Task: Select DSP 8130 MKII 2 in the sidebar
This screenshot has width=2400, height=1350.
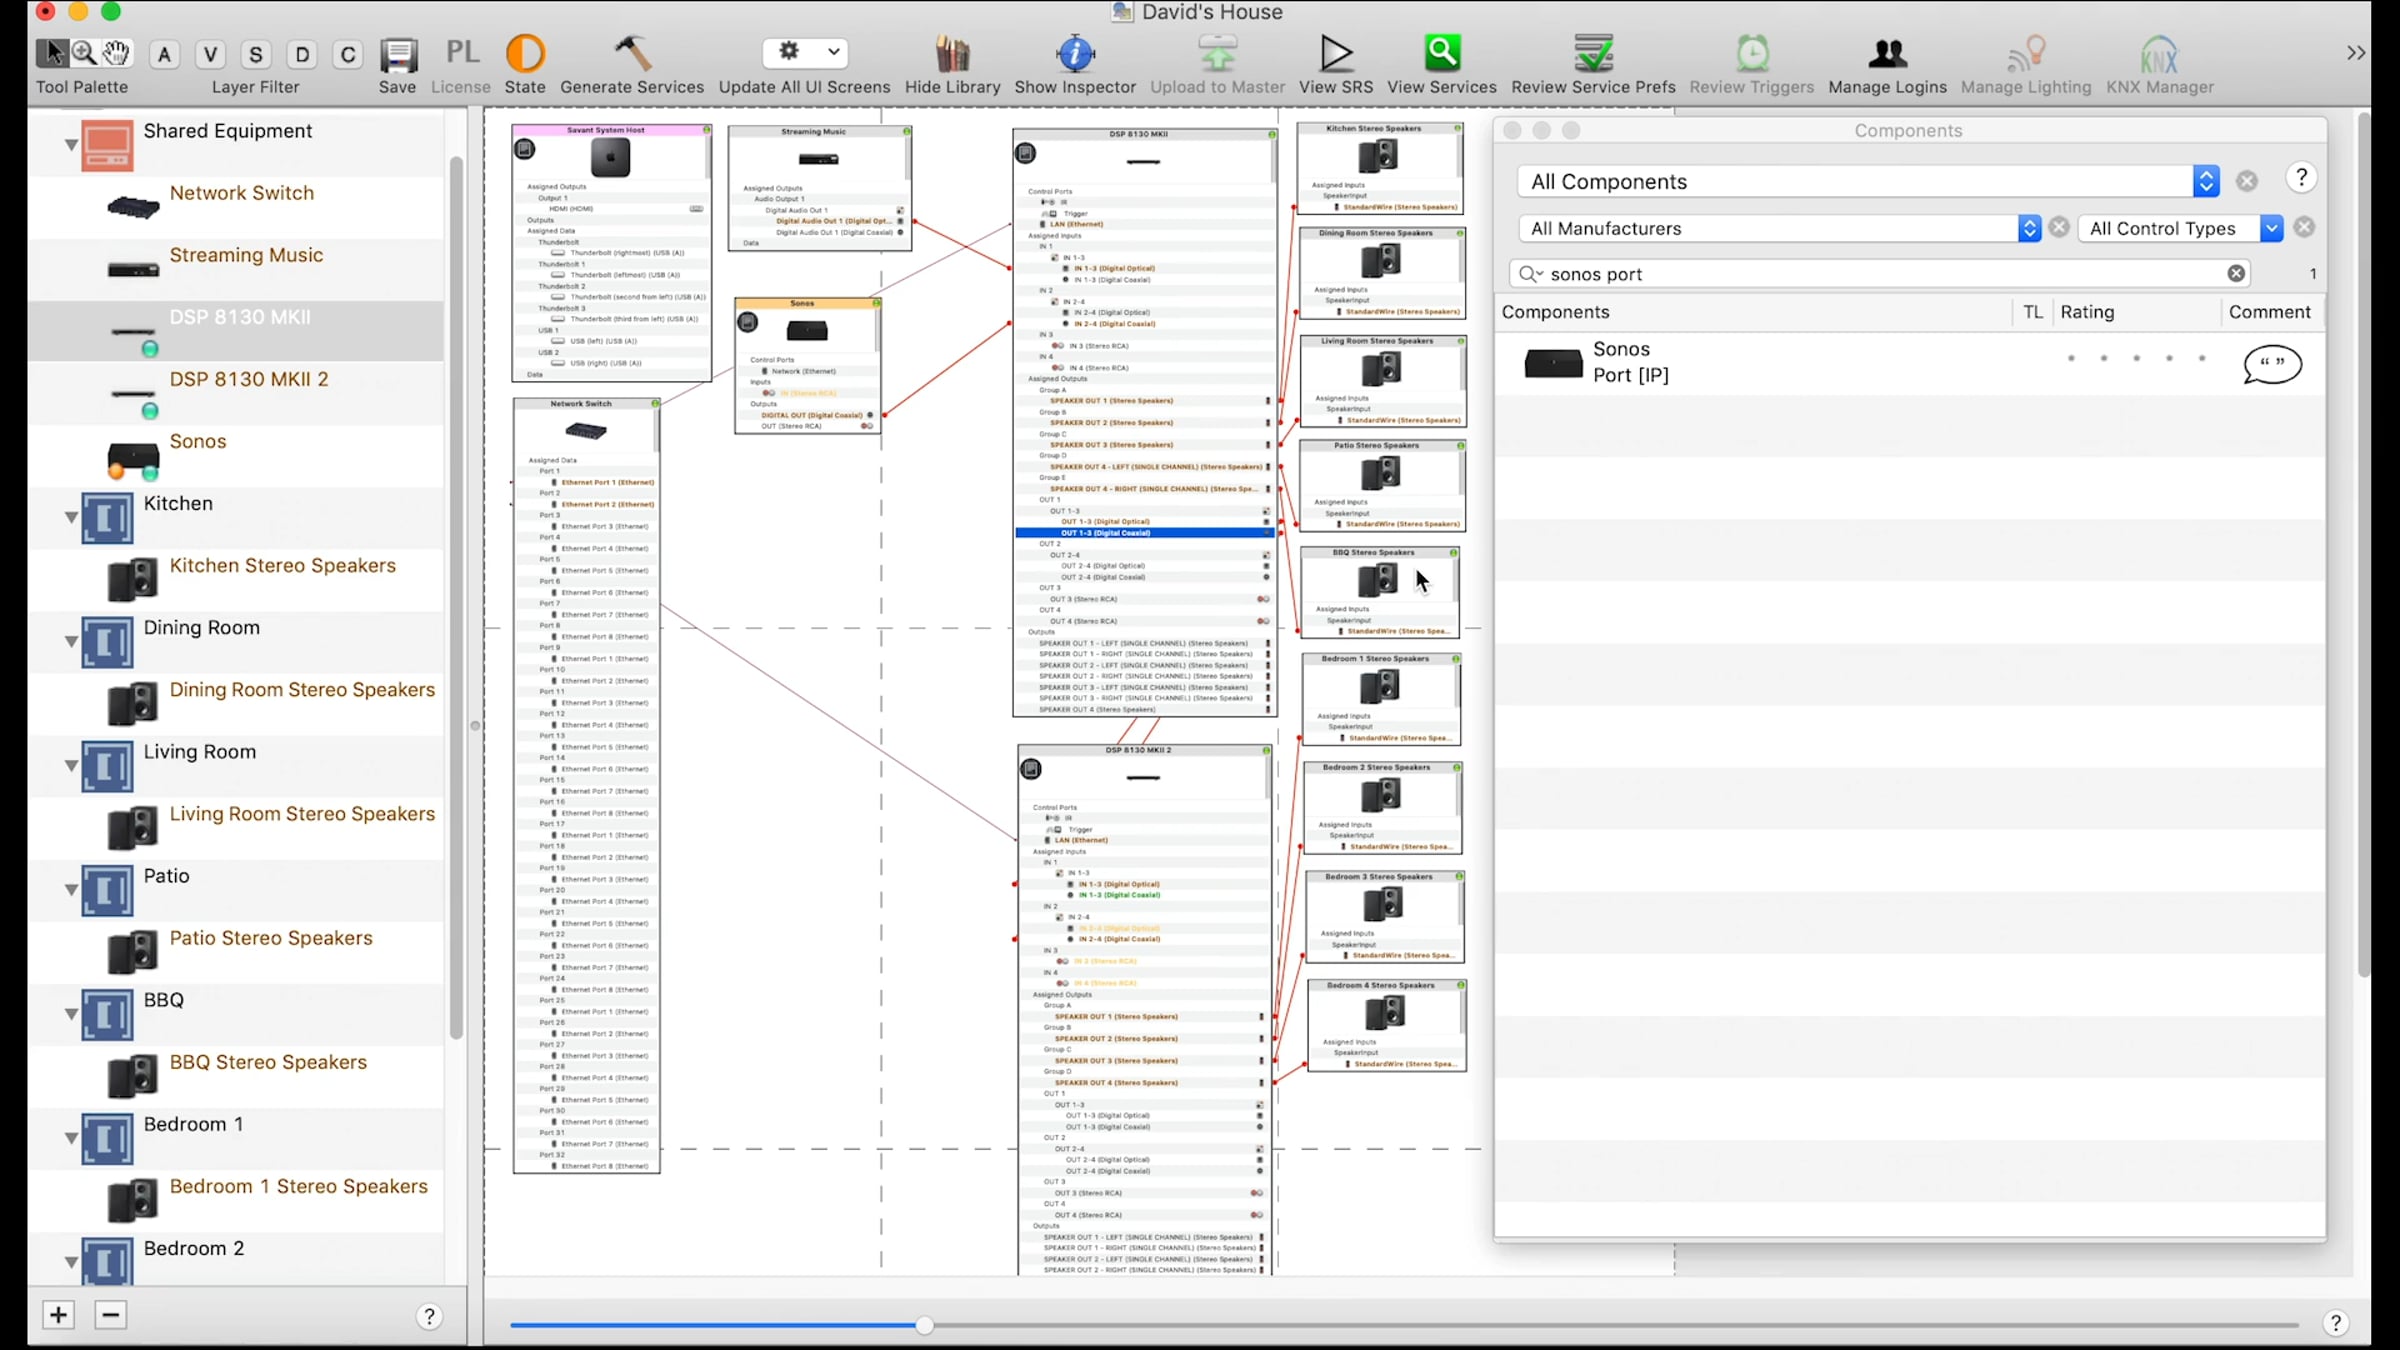Action: click(248, 380)
